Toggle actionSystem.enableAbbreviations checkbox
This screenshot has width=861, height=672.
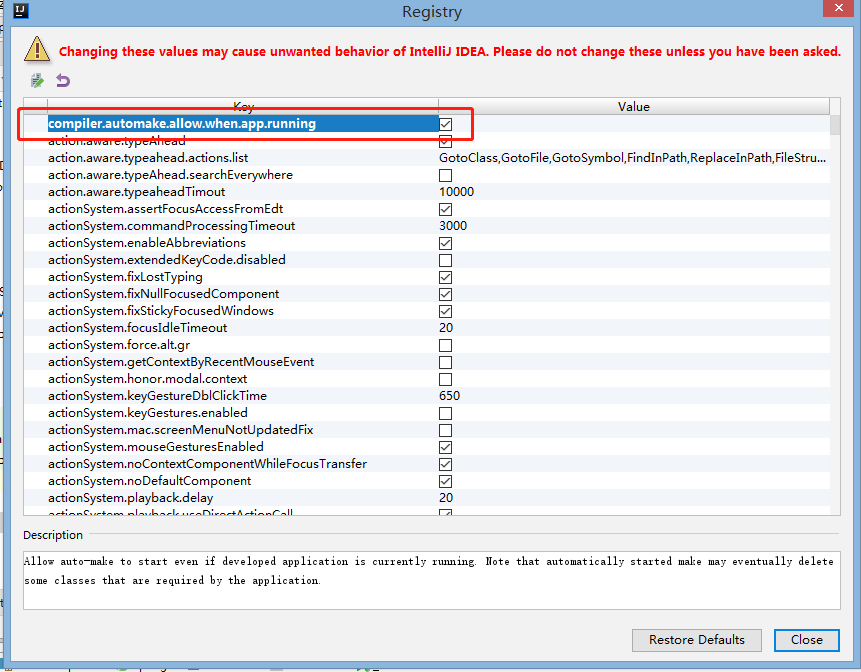445,243
